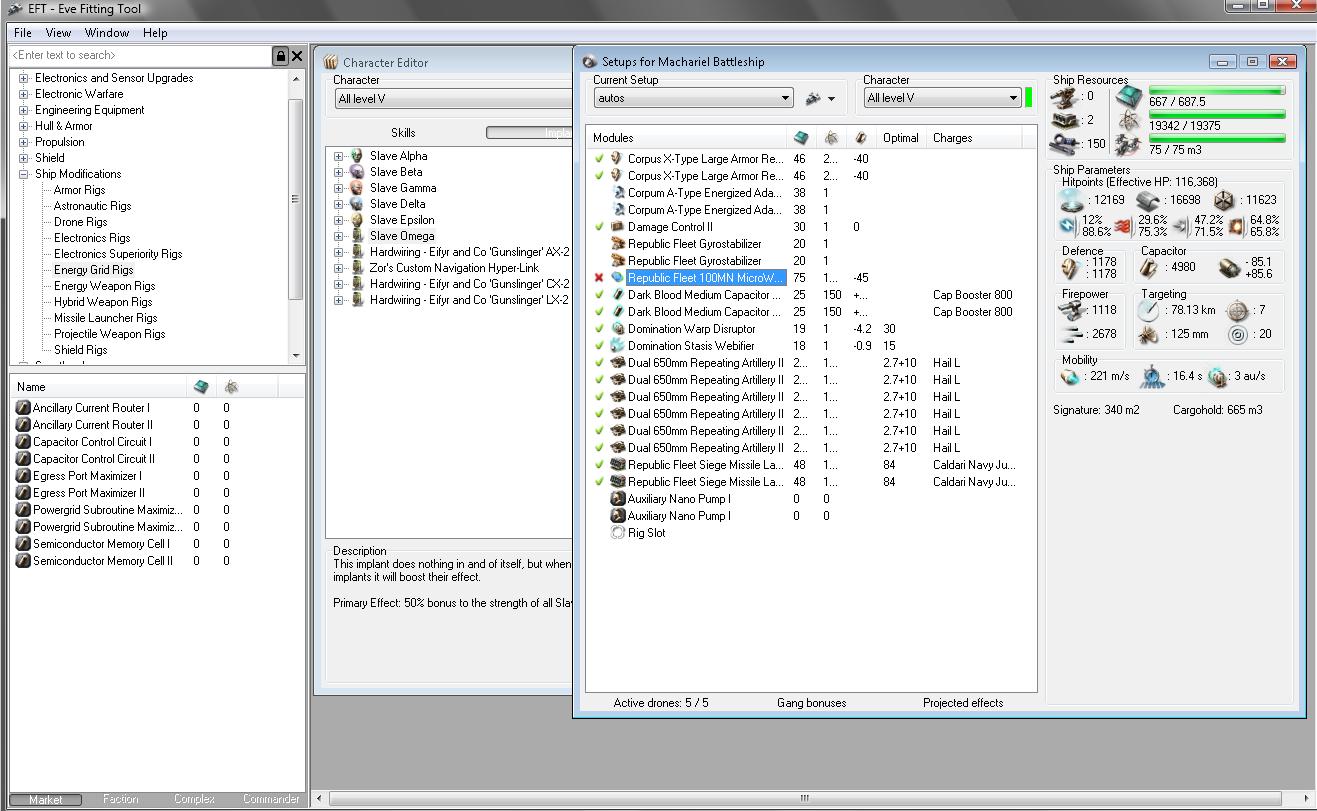The image size is (1317, 811).
Task: Click the Egress Port Maximizer I icon
Action: click(x=23, y=476)
